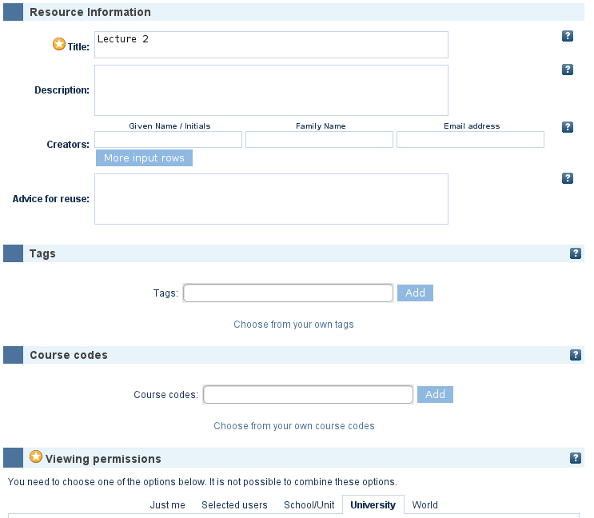594x518 pixels.
Task: Click Add button next to Course codes
Action: [x=435, y=394]
